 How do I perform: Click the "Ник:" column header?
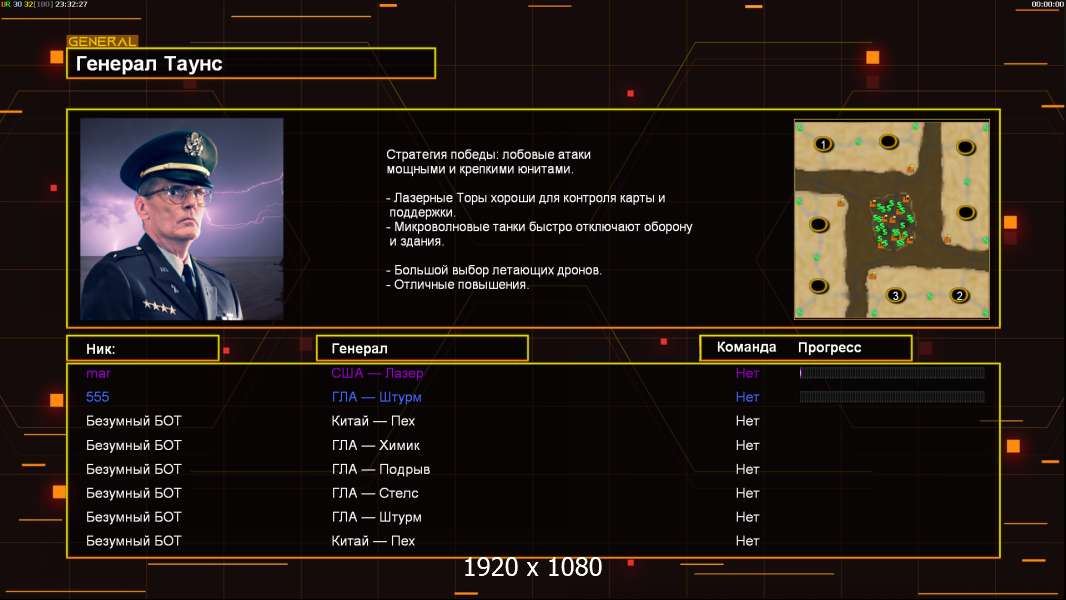143,349
